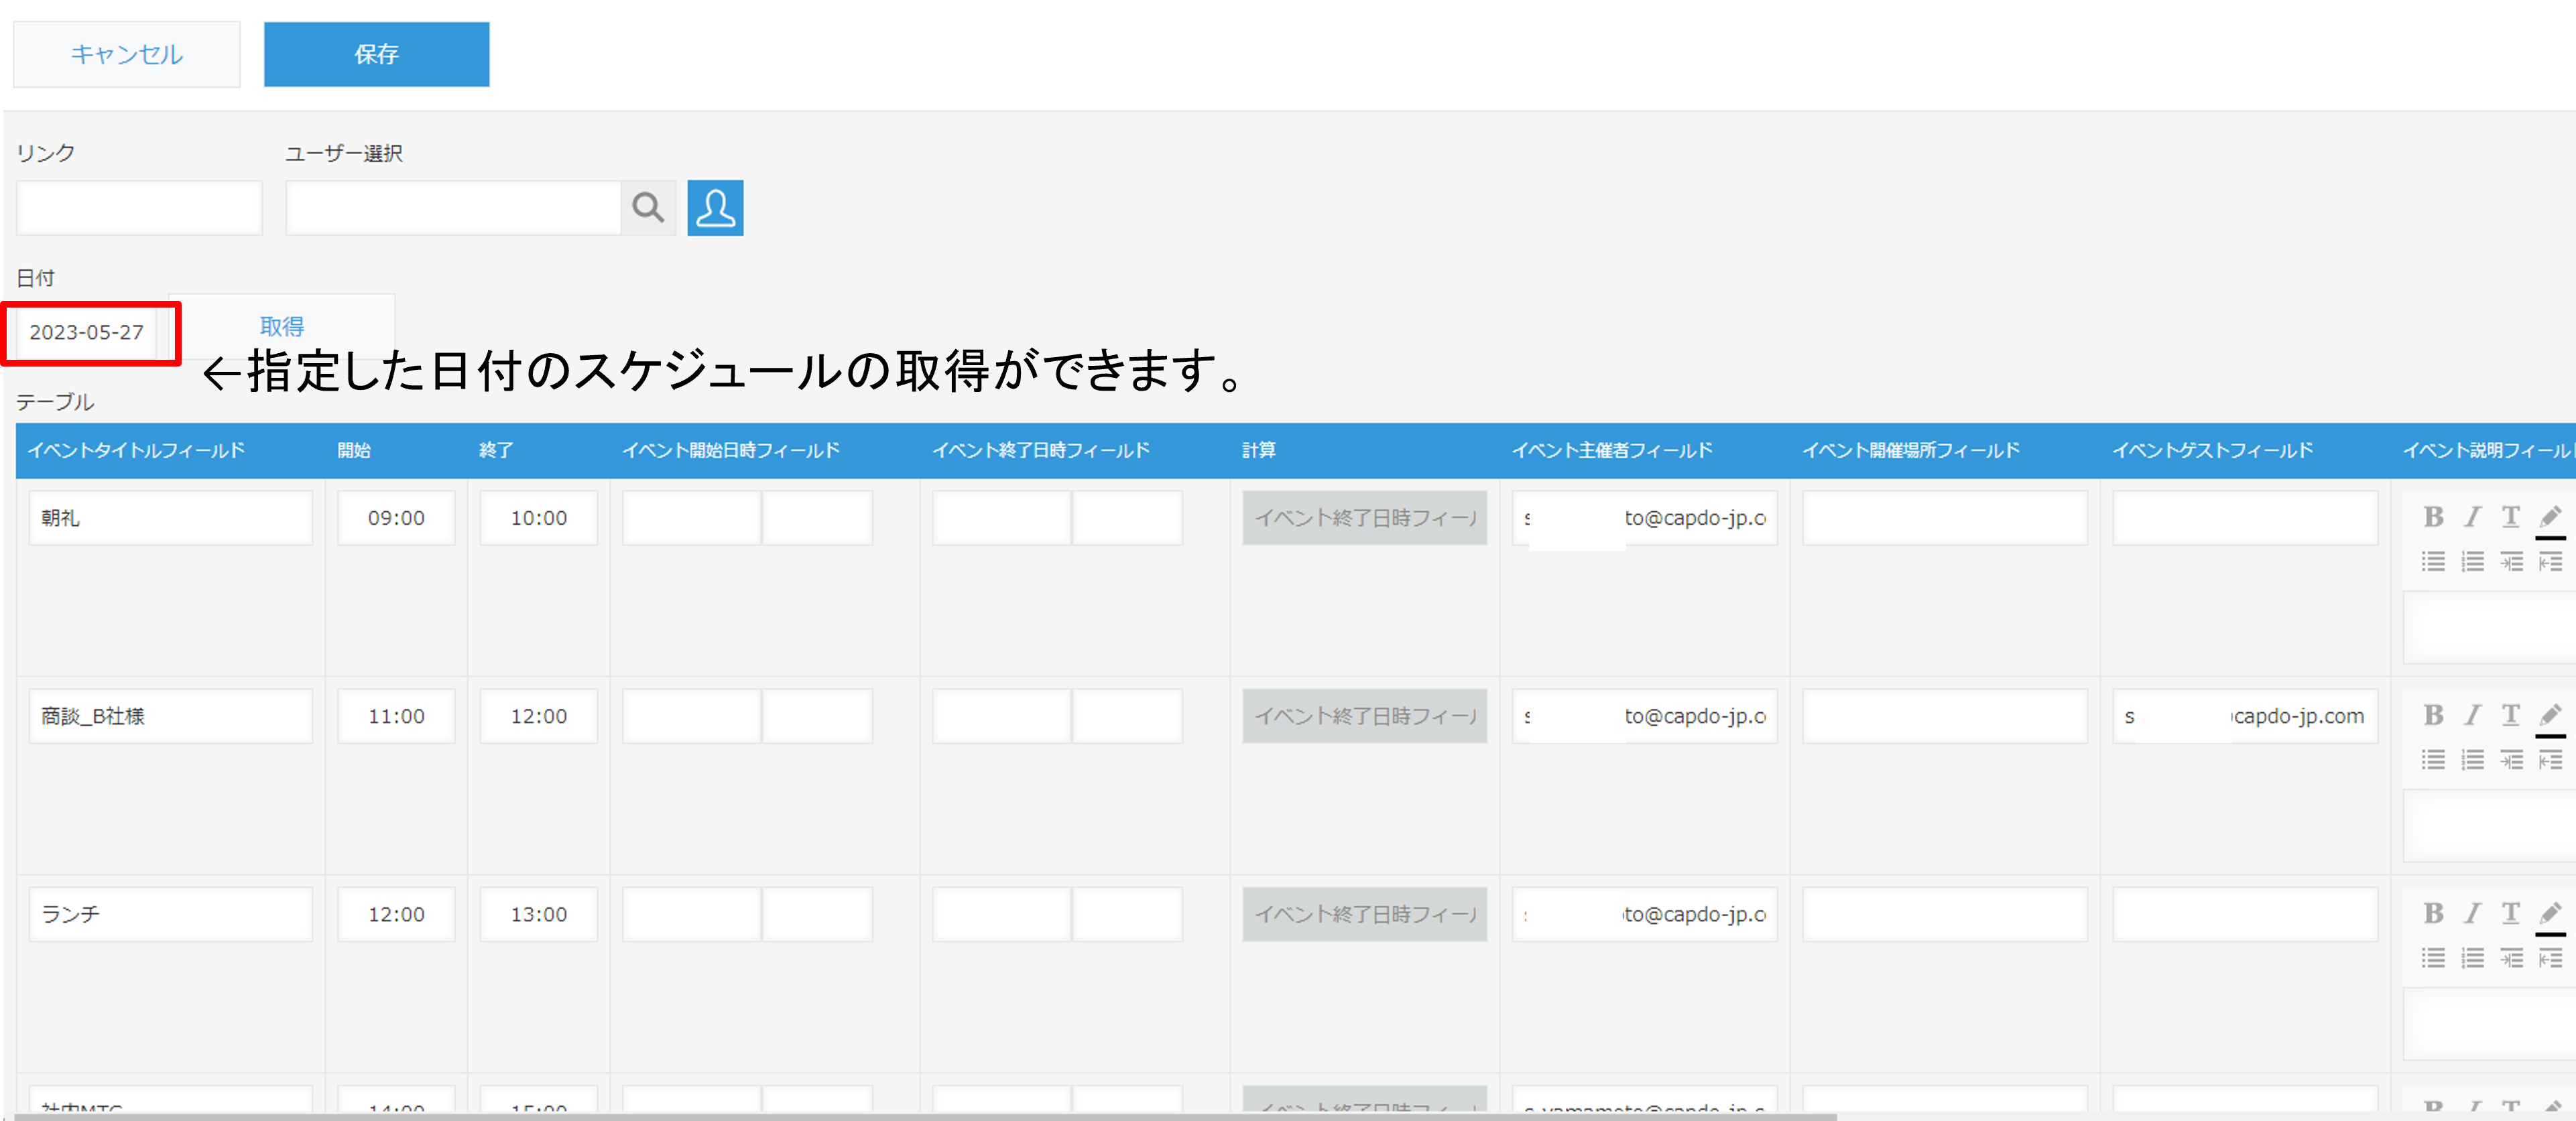This screenshot has height=1121, width=2576.
Task: Toggle bold in the ランチ row editor
Action: [2433, 913]
